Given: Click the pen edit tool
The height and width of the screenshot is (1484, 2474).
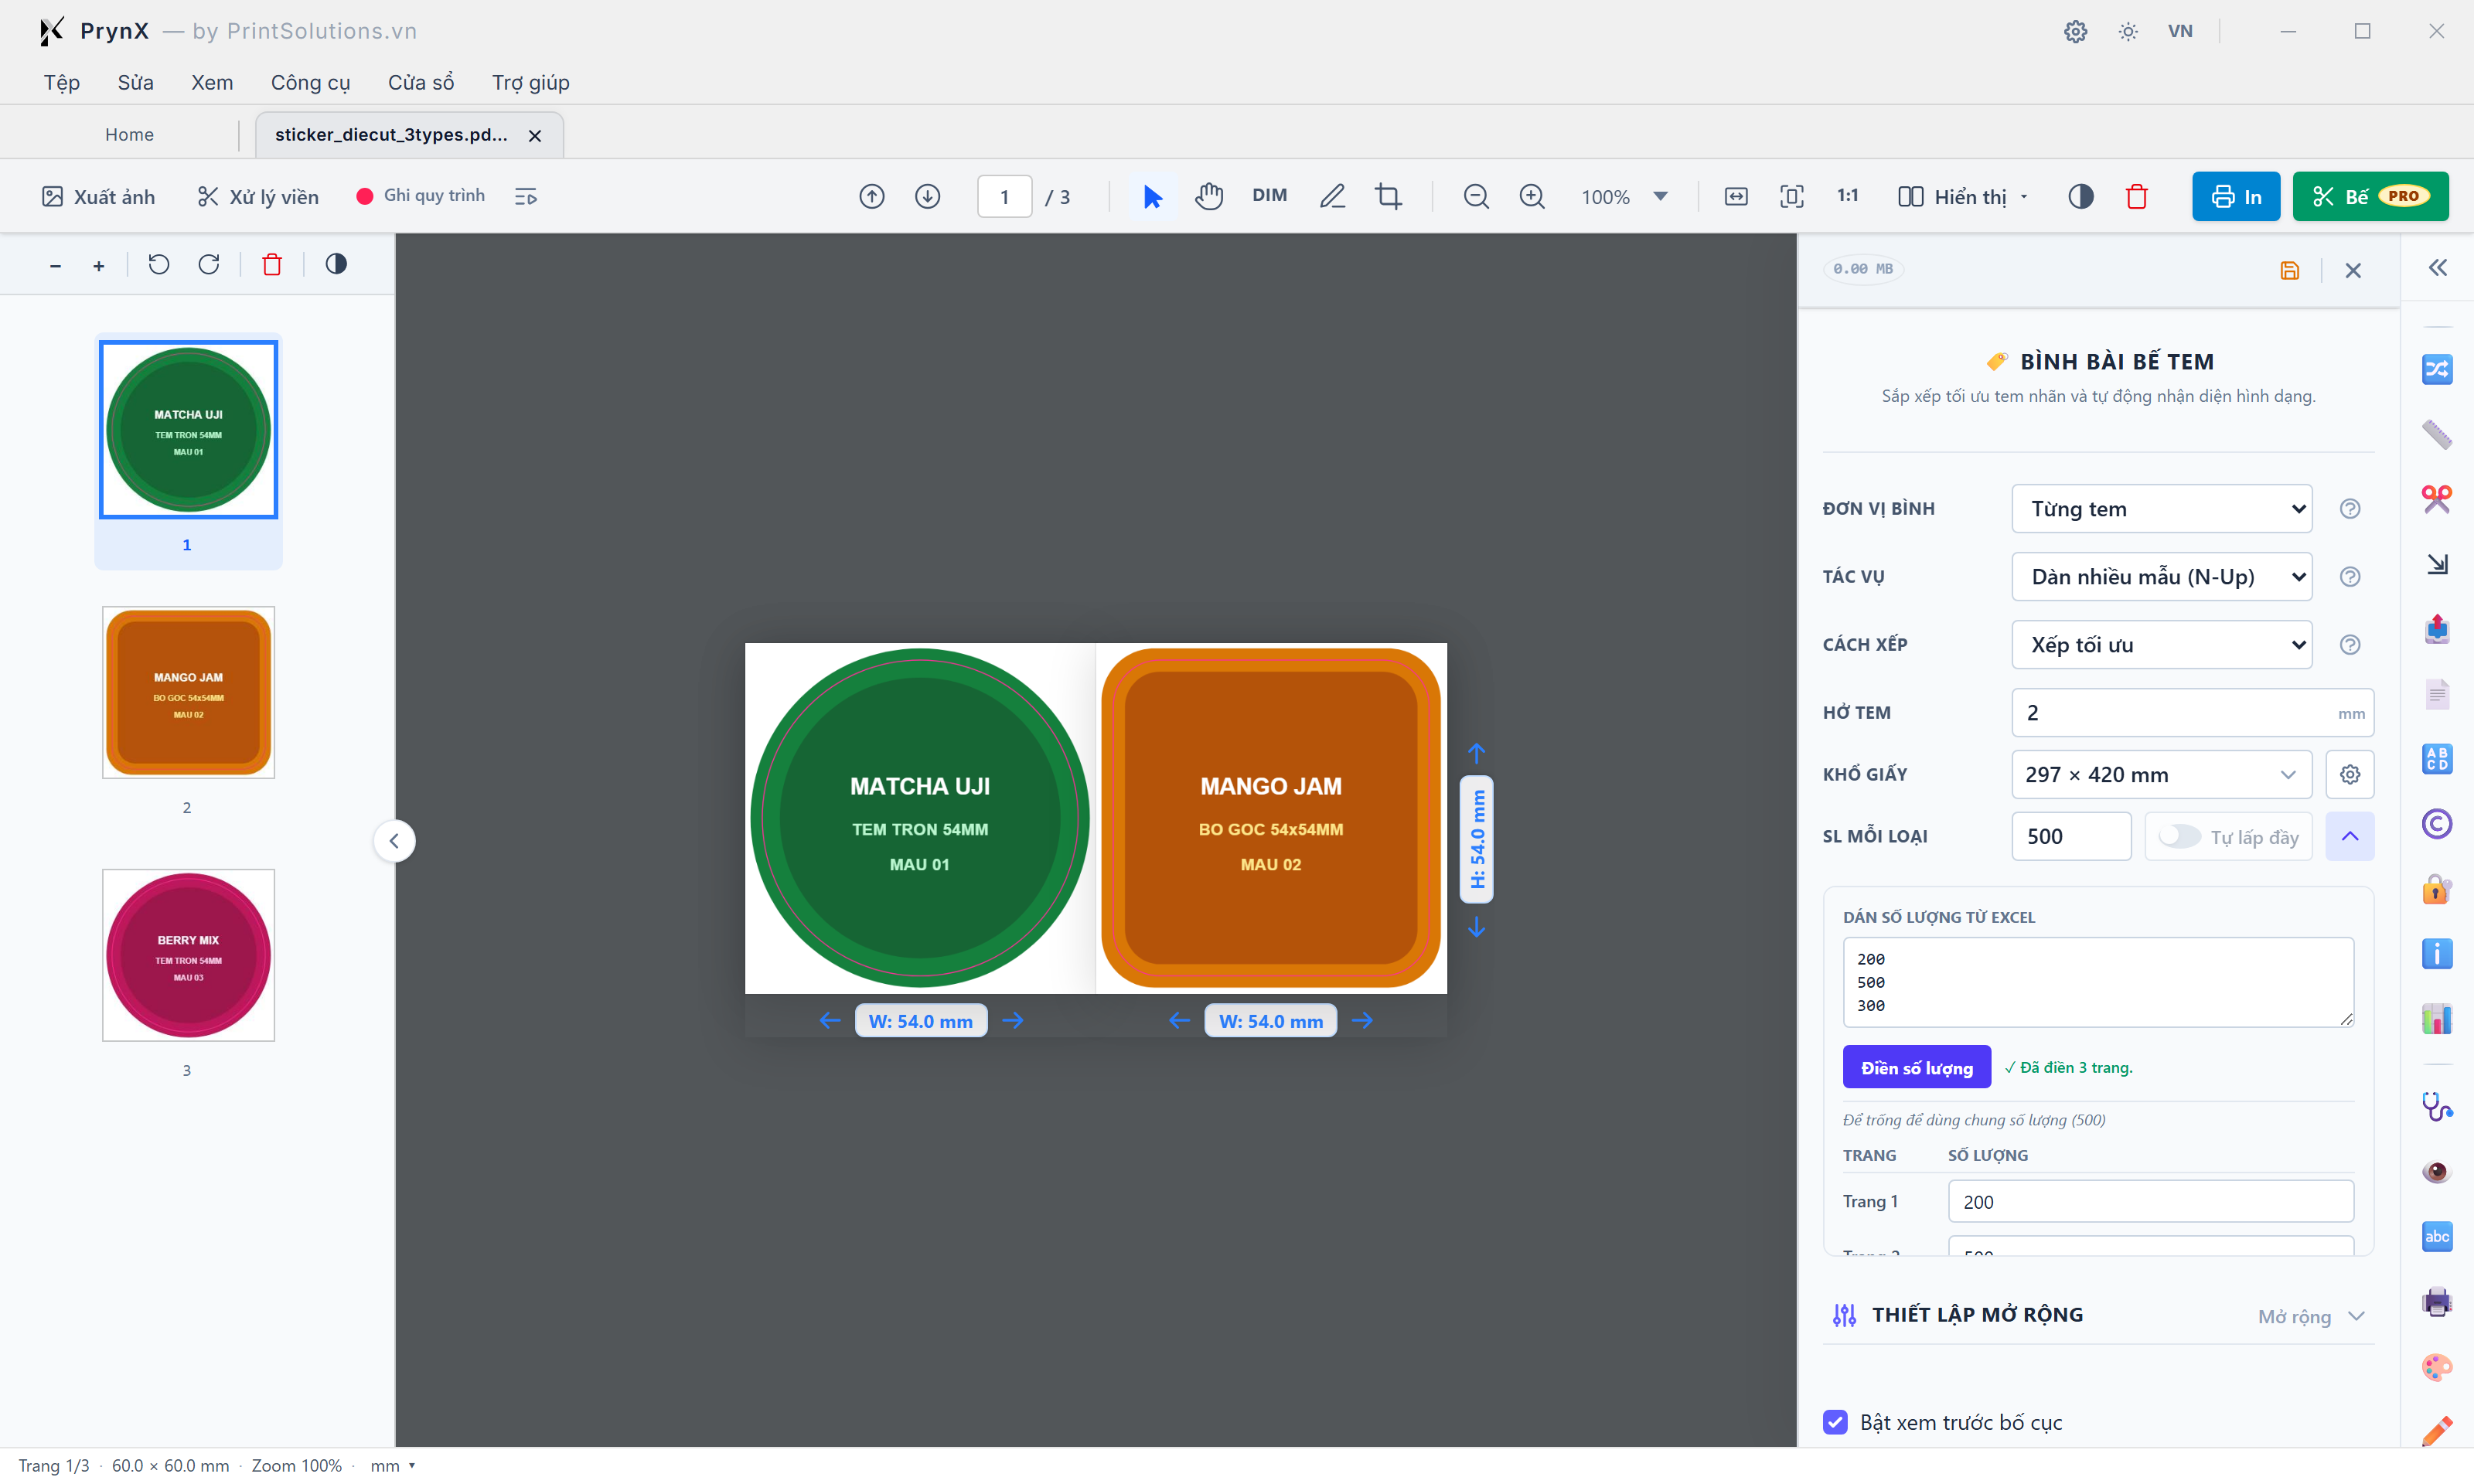Looking at the screenshot, I should pos(1332,196).
